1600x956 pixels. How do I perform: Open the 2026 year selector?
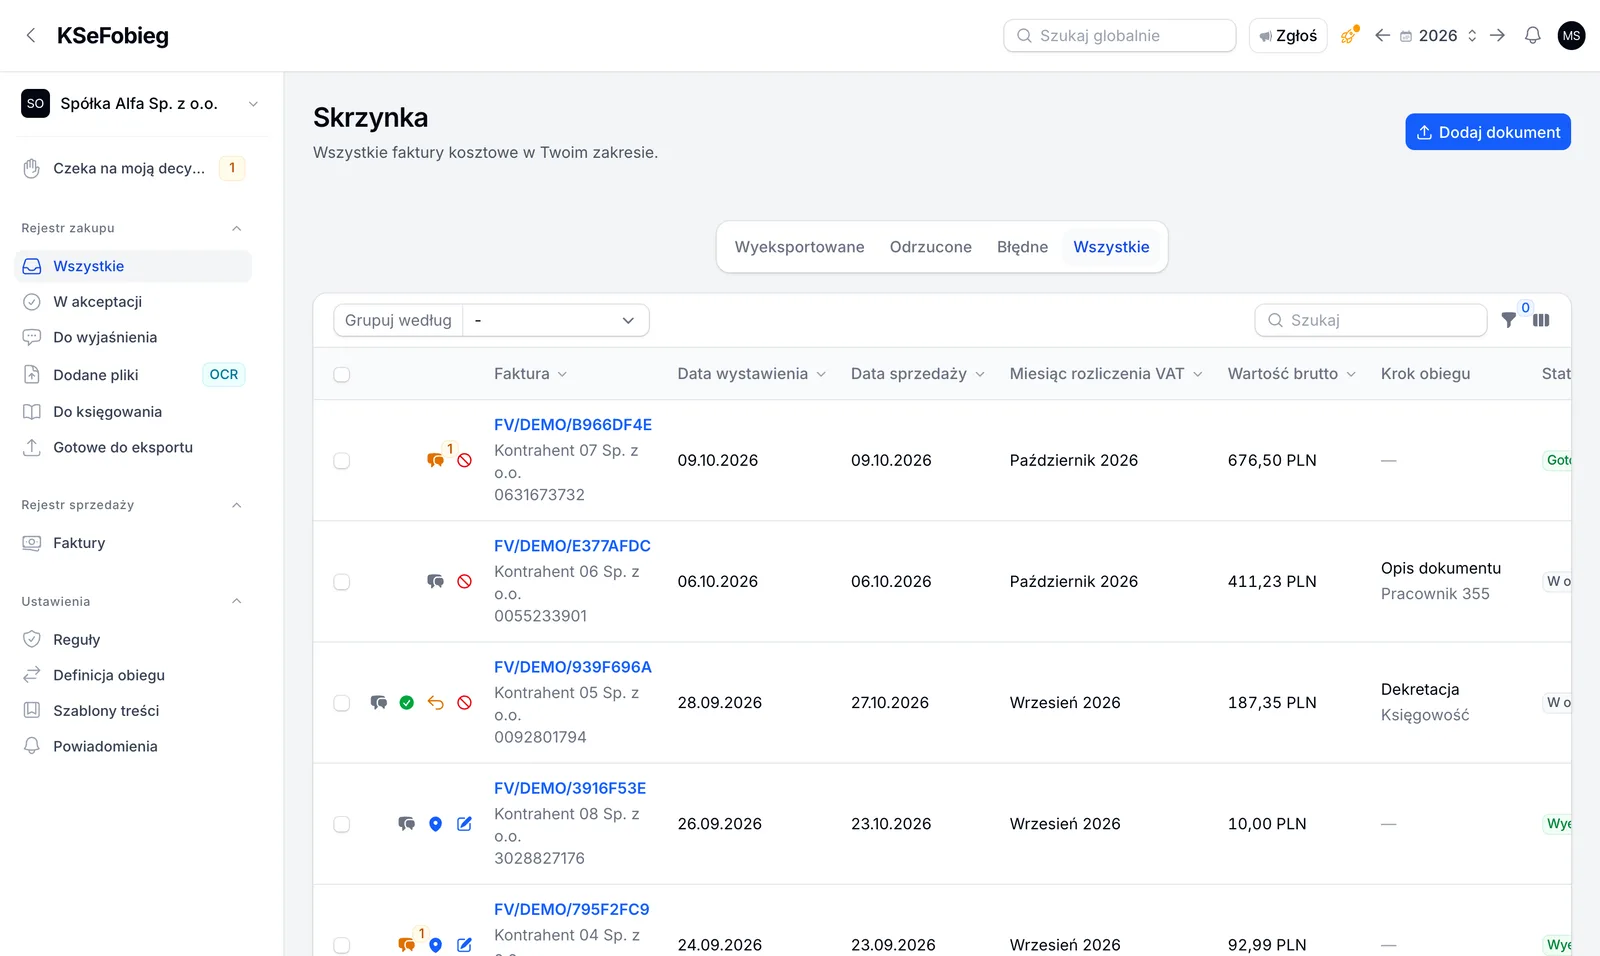click(1438, 36)
